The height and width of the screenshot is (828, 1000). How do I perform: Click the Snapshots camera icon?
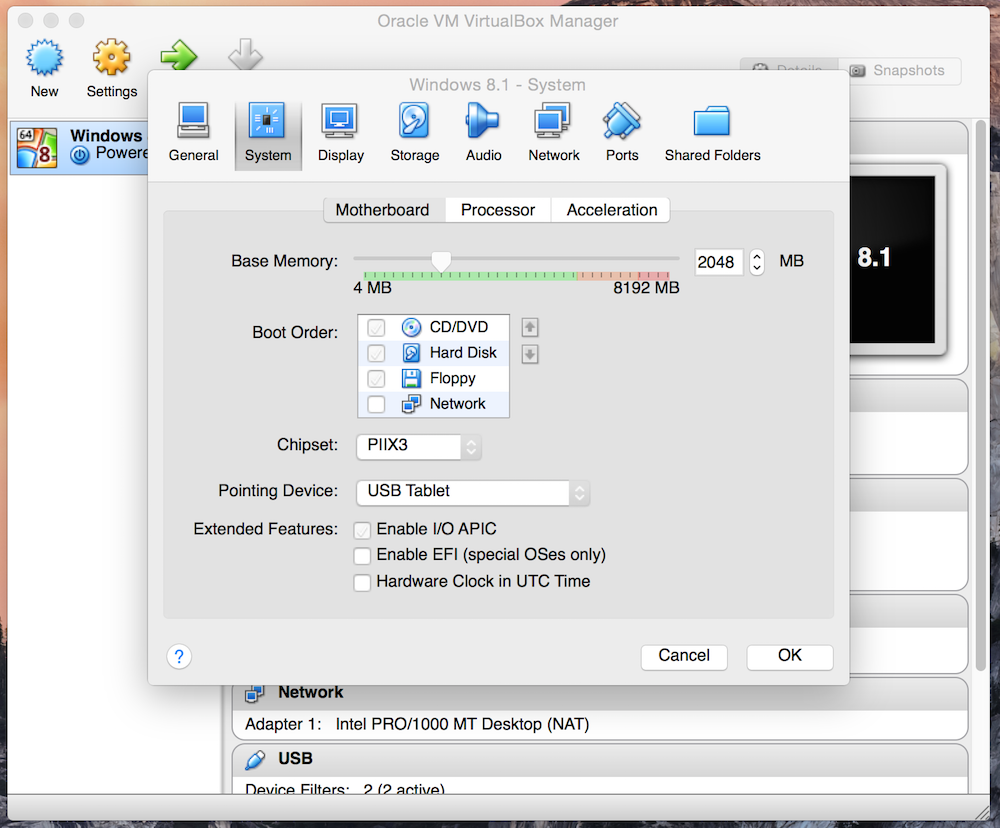[858, 71]
